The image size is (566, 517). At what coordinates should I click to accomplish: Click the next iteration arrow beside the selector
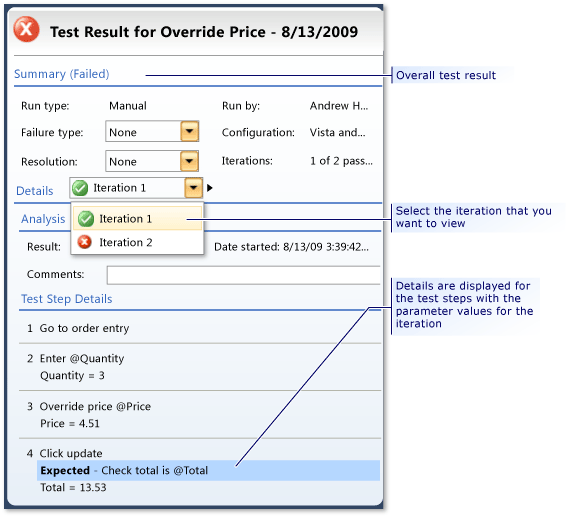(210, 188)
